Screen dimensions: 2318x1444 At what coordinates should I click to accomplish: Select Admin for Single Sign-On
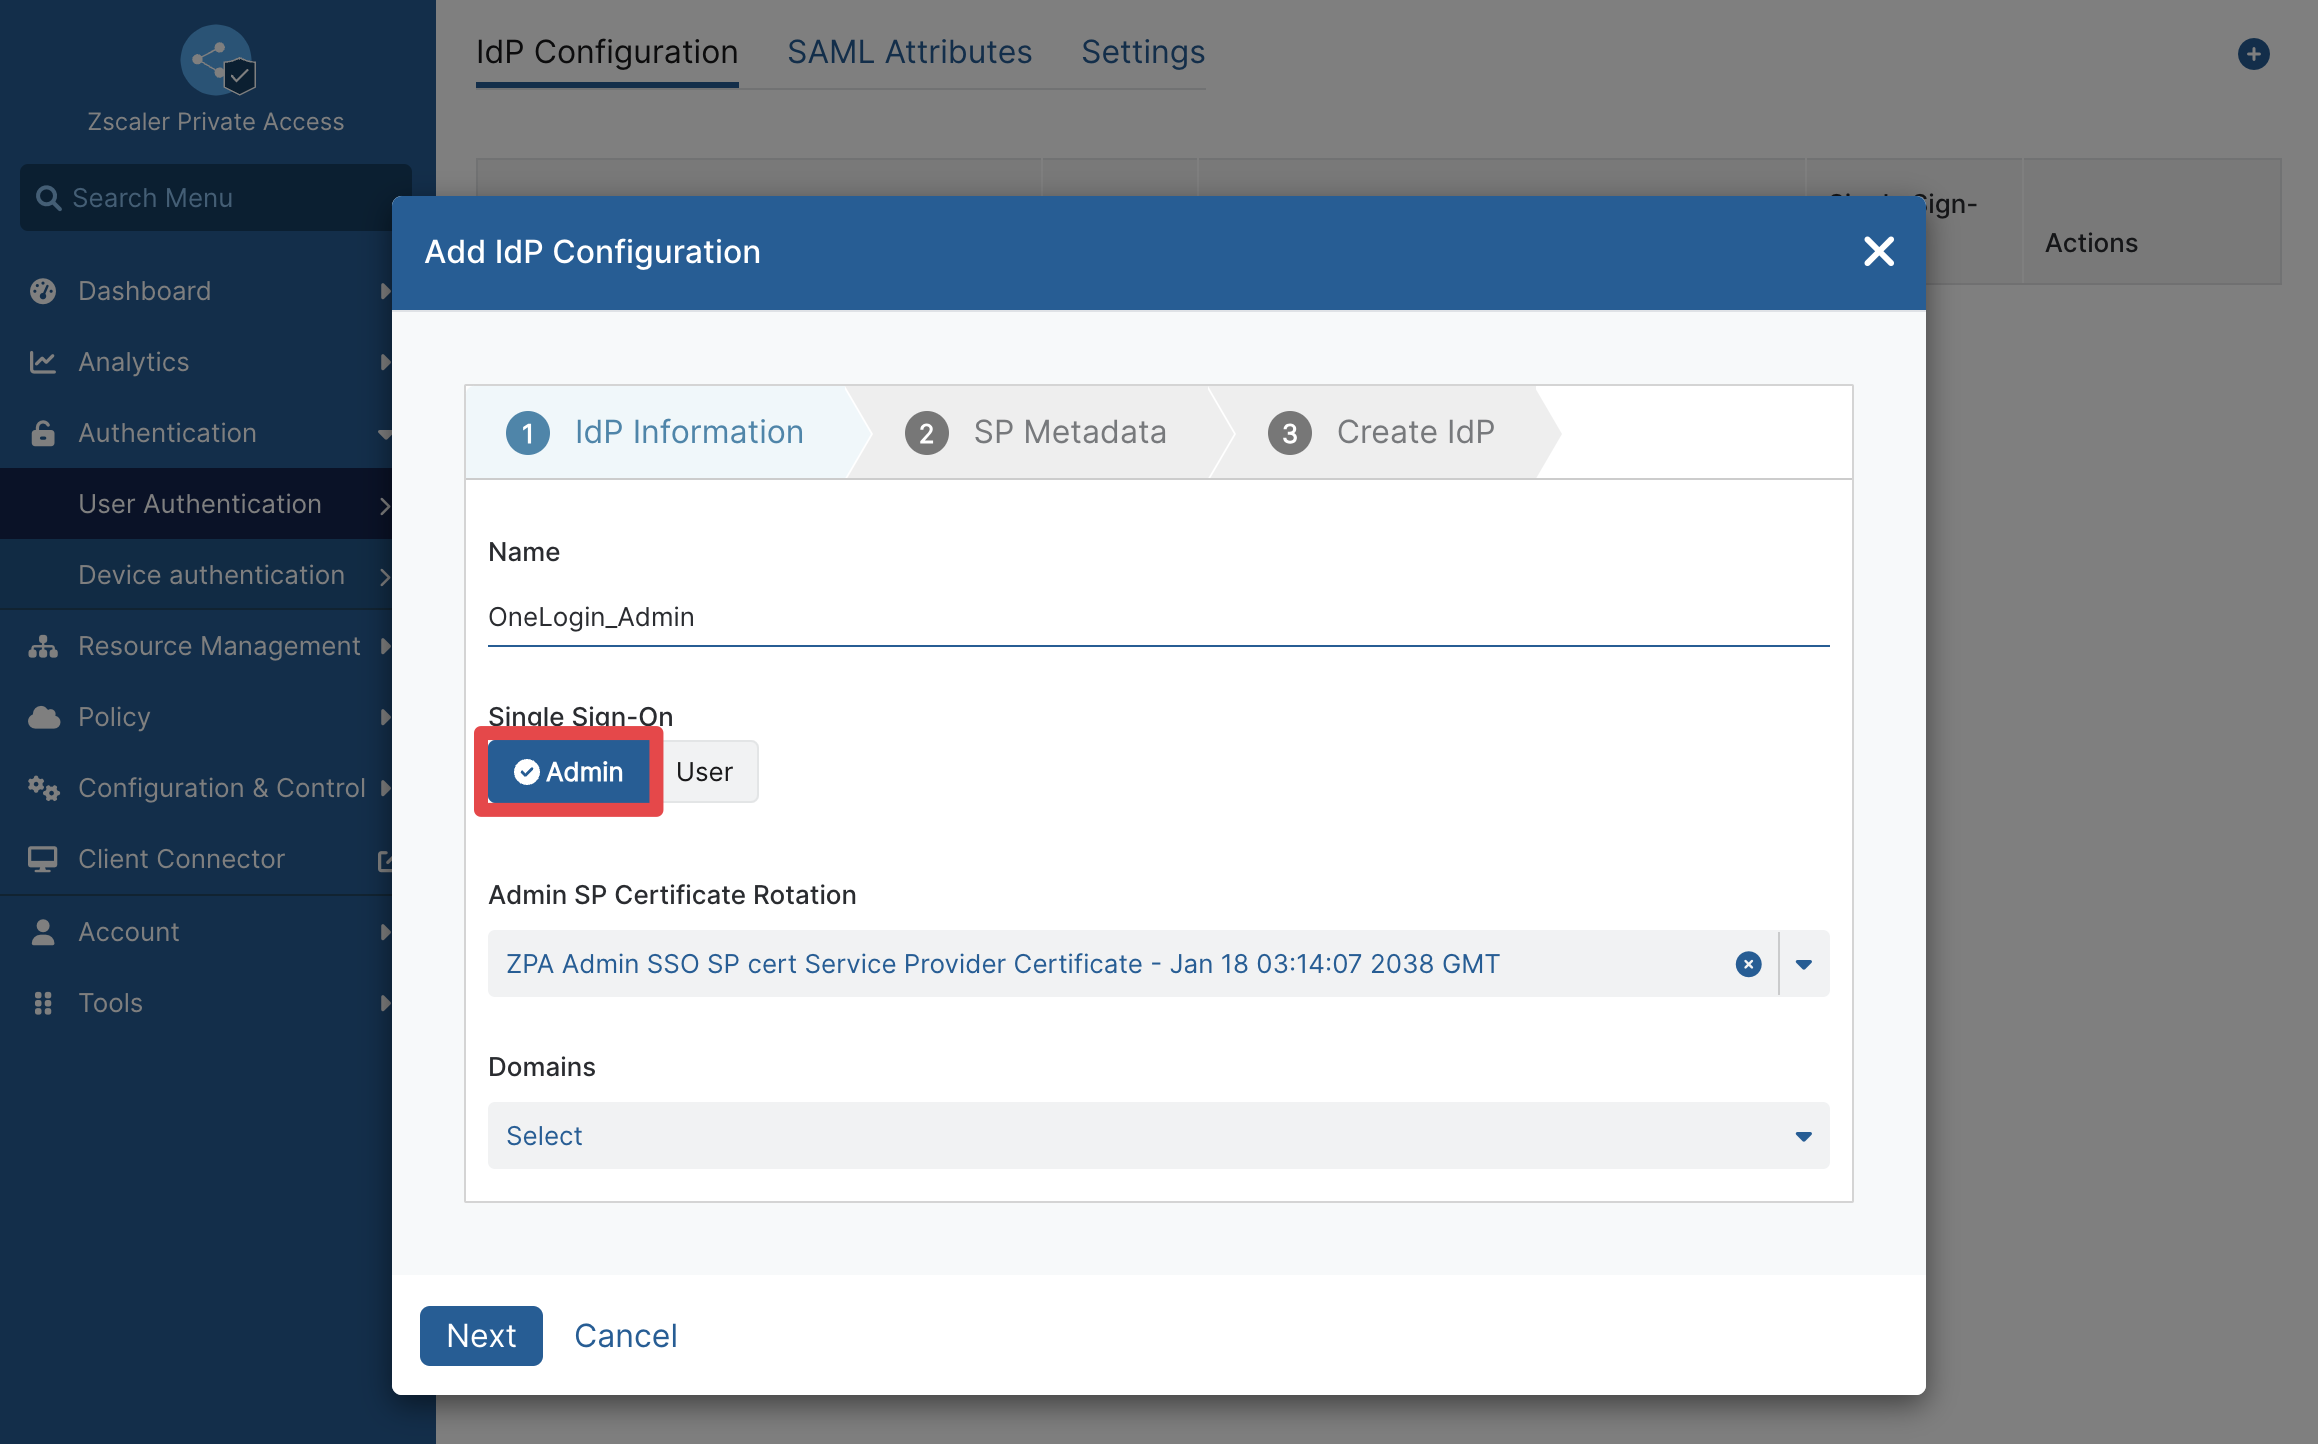[568, 772]
